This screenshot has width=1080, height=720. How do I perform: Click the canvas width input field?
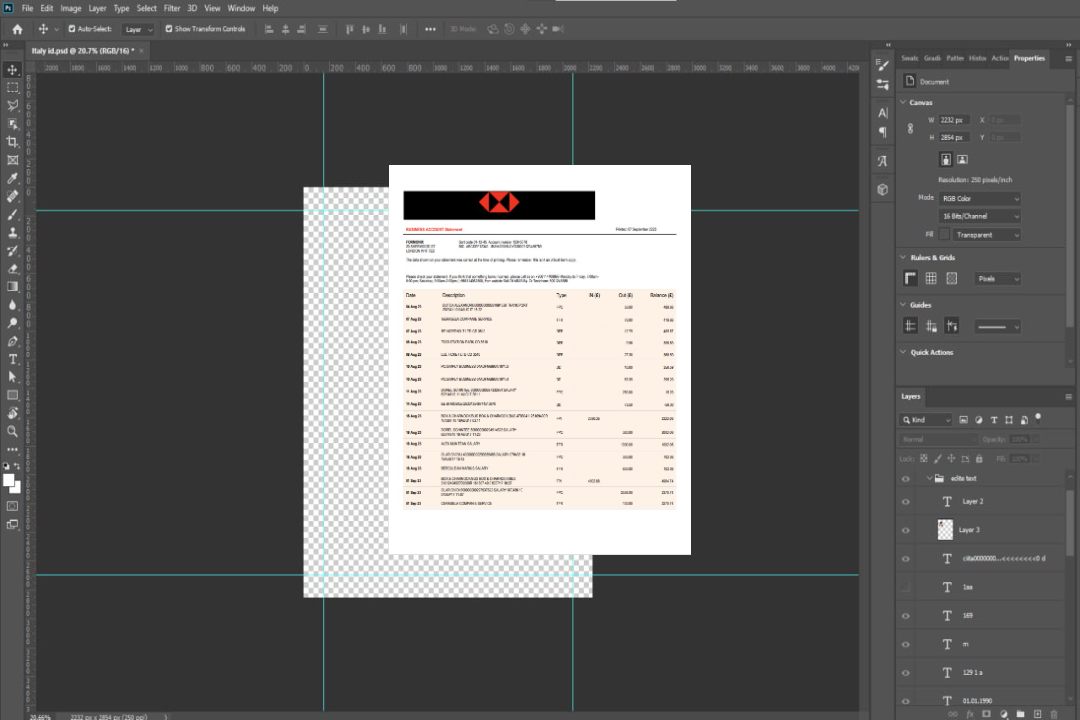tap(954, 120)
